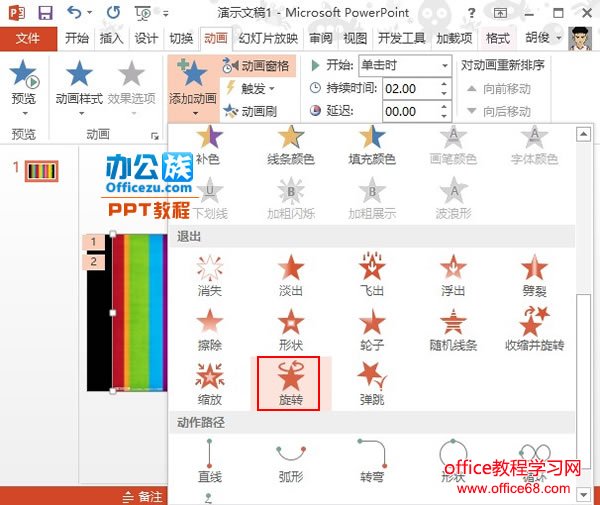Click the 持续时间 duration field 02.00

tap(410, 89)
